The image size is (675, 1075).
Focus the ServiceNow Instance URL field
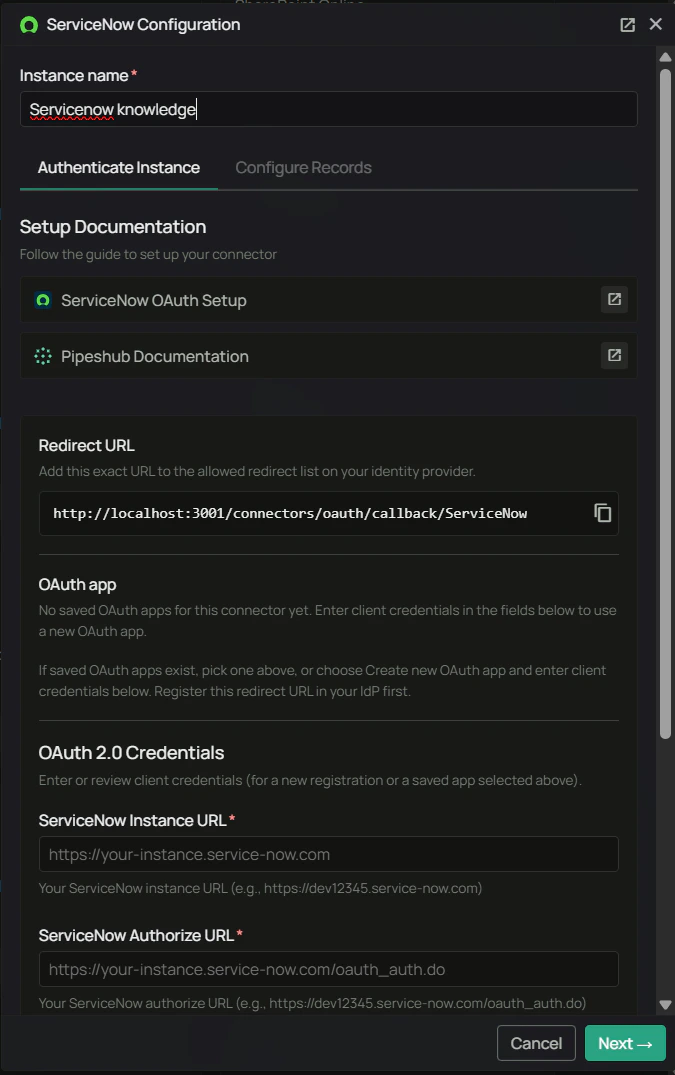point(329,854)
